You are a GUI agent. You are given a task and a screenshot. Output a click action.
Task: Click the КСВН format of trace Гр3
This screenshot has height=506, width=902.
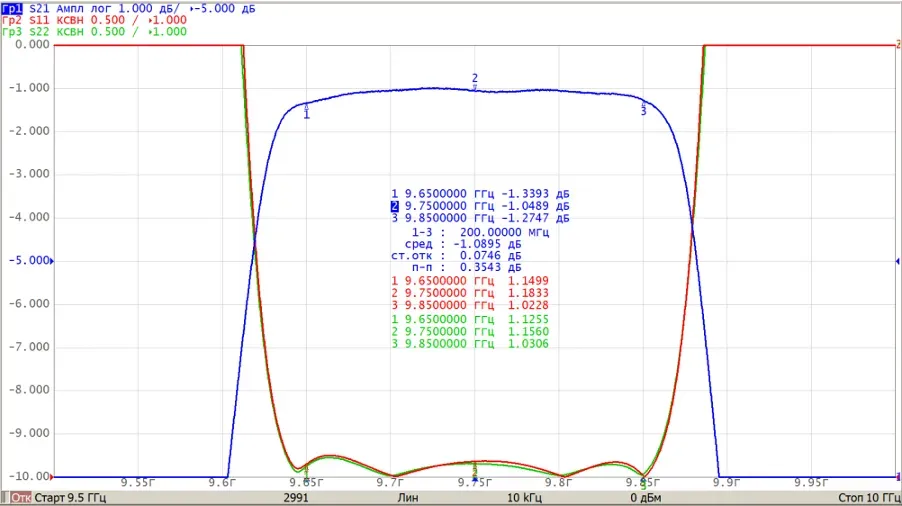tap(70, 32)
